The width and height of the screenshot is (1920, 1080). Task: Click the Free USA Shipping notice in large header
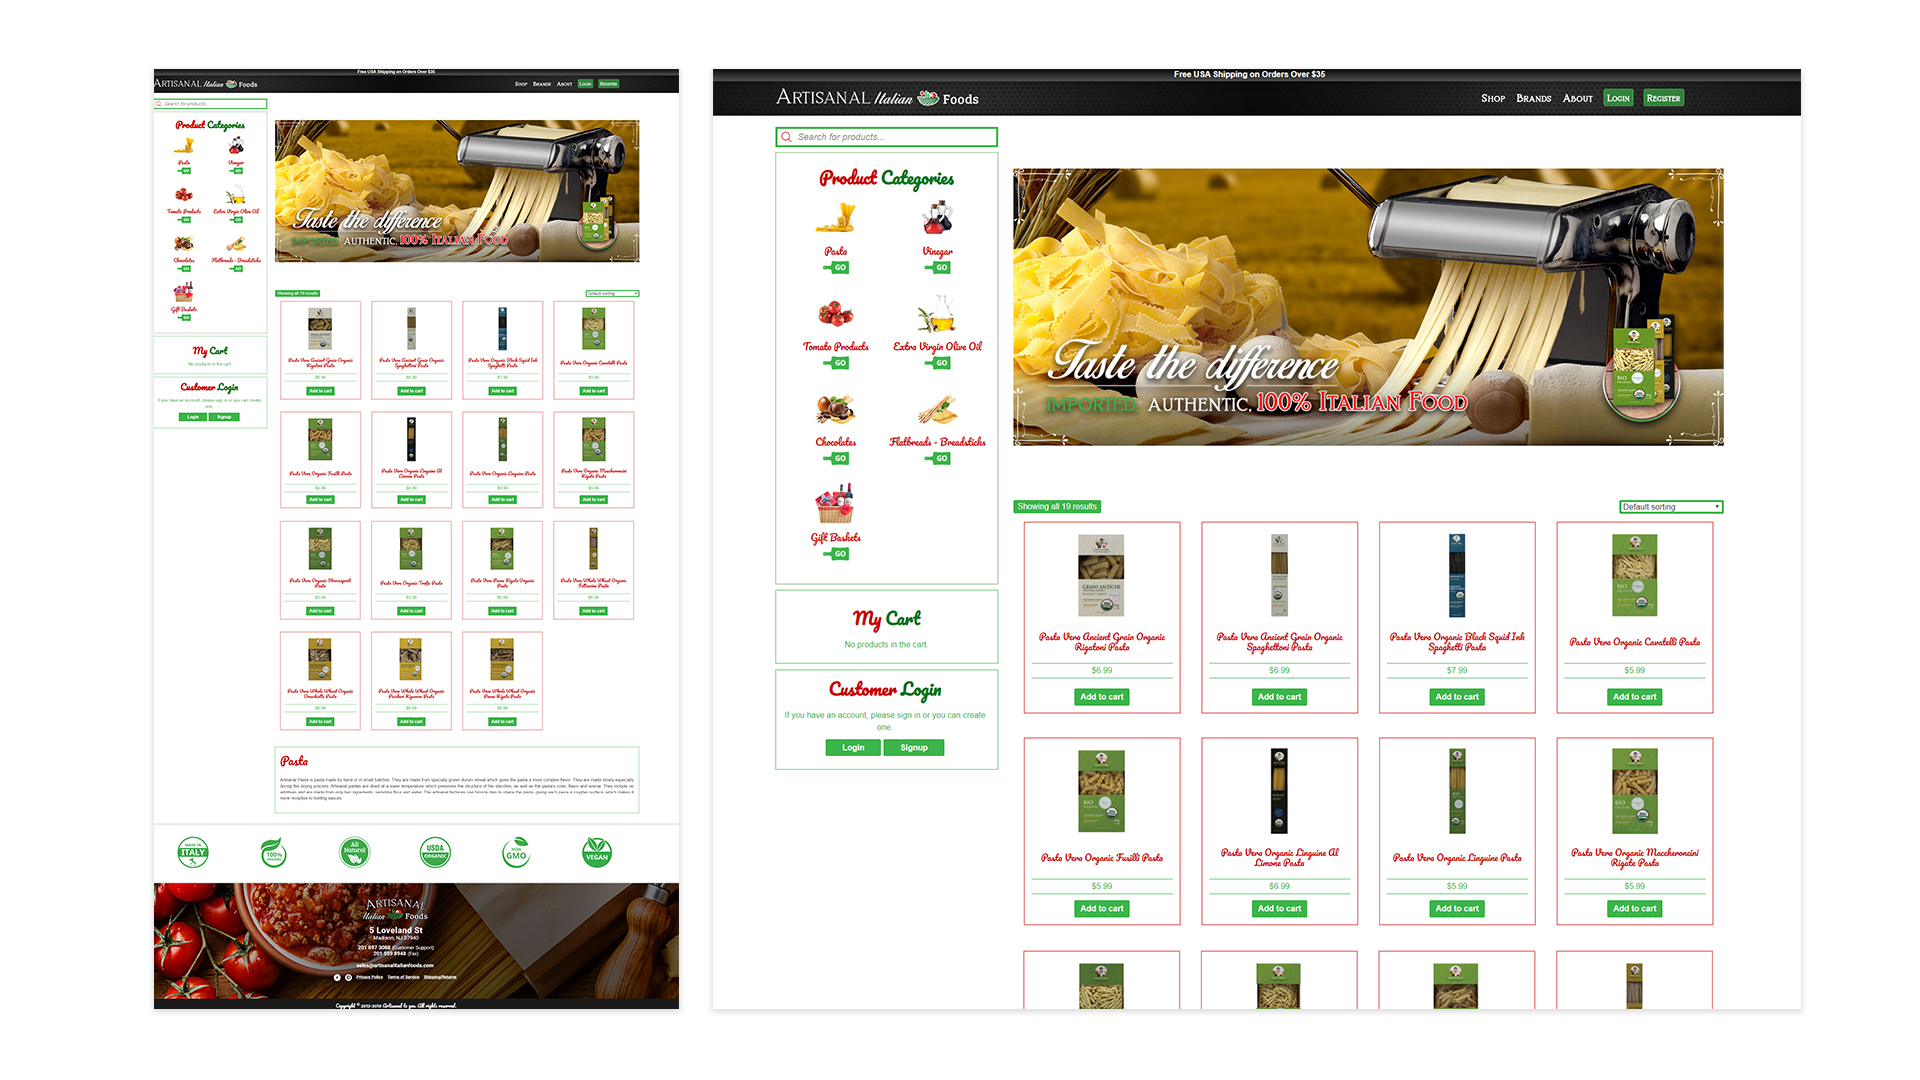point(1249,74)
